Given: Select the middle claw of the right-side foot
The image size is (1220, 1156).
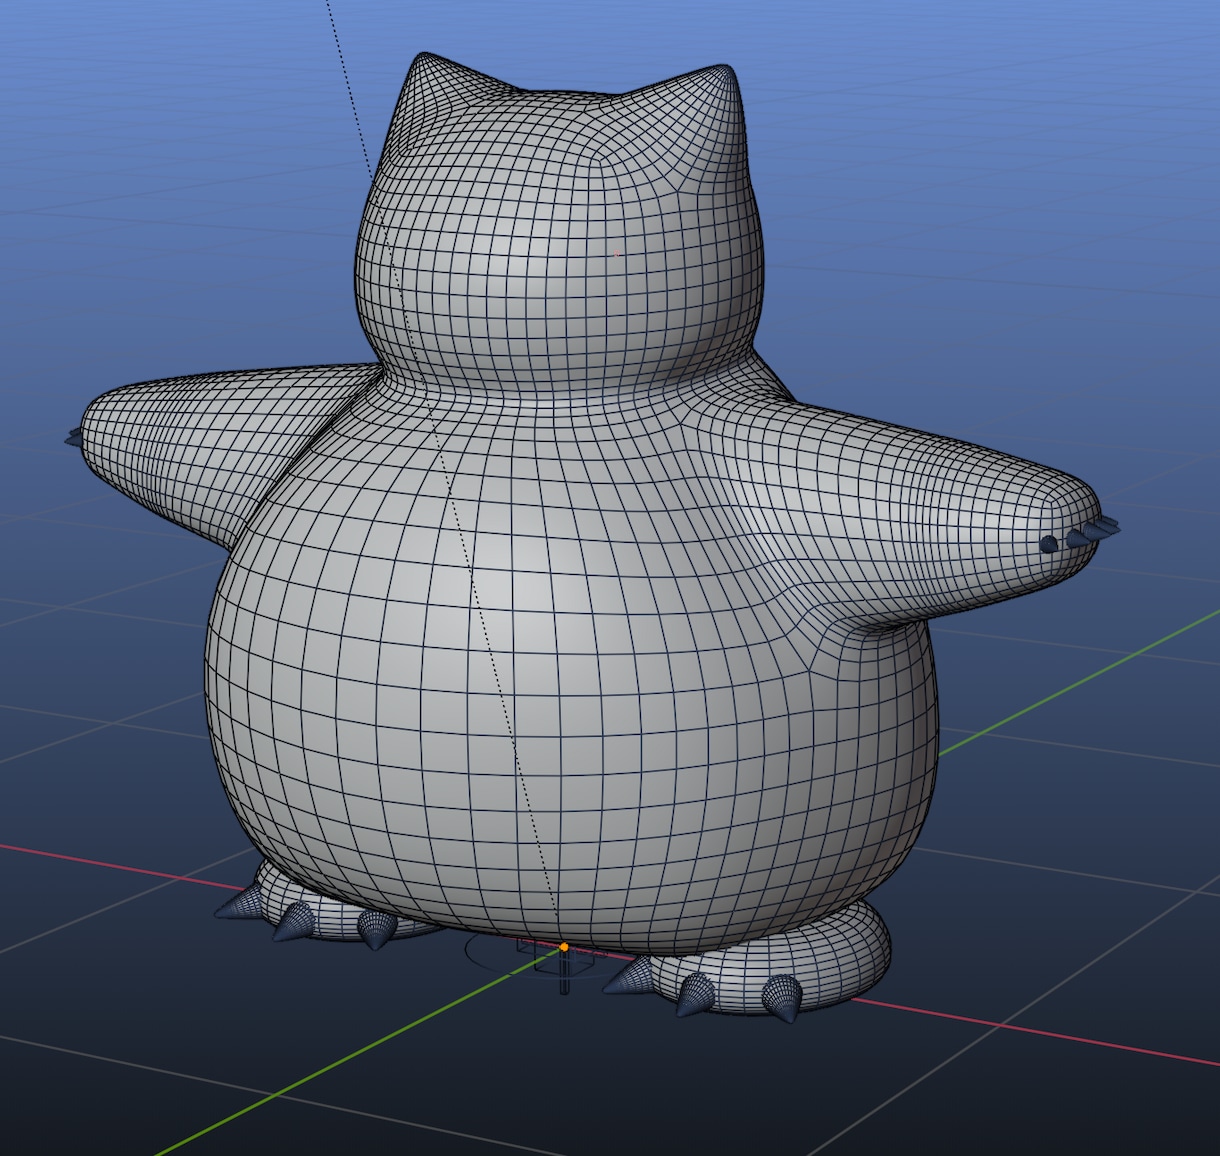Looking at the screenshot, I should pyautogui.click(x=695, y=996).
